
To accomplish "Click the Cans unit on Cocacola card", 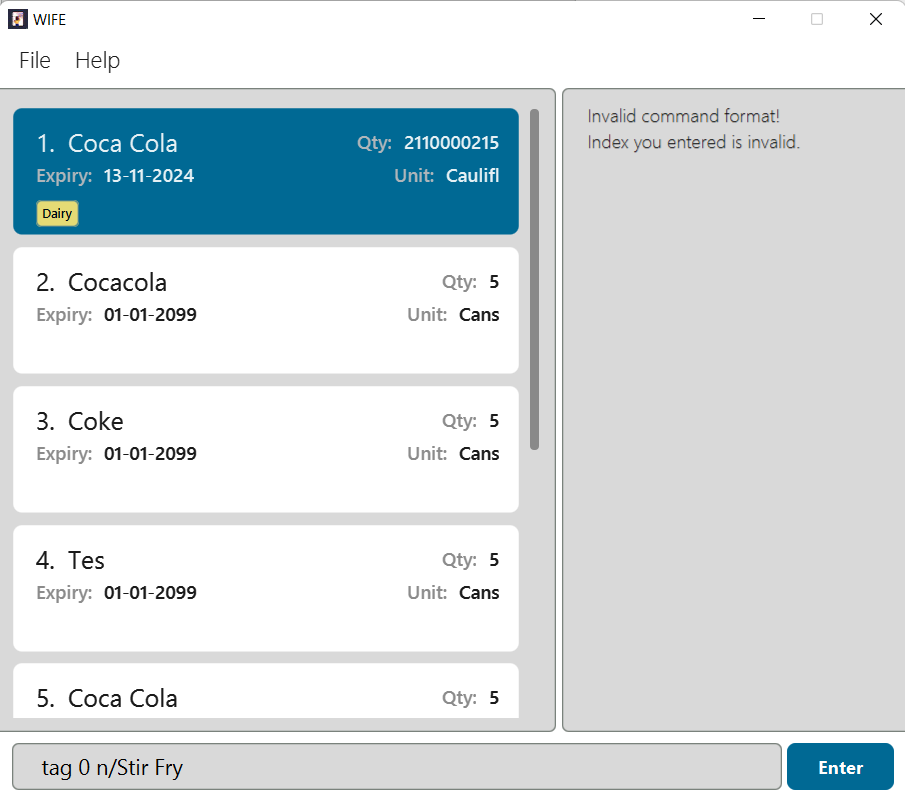I will pyautogui.click(x=479, y=314).
